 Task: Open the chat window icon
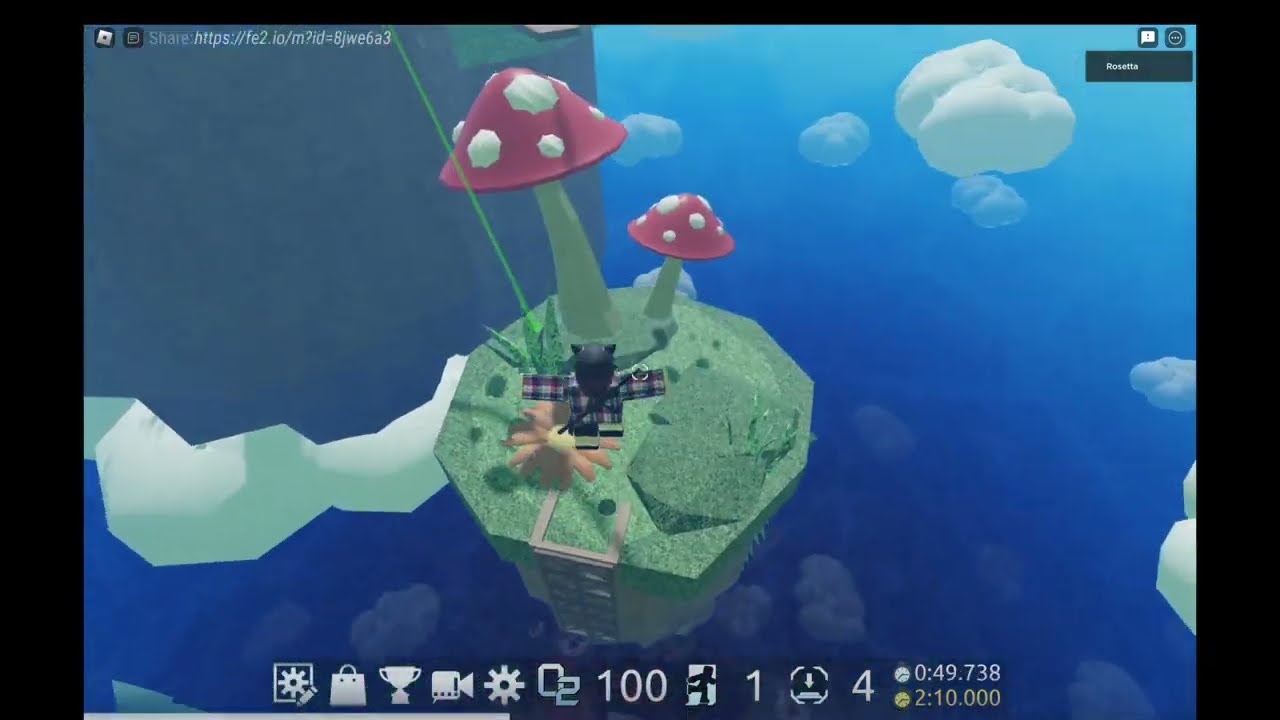click(x=133, y=38)
